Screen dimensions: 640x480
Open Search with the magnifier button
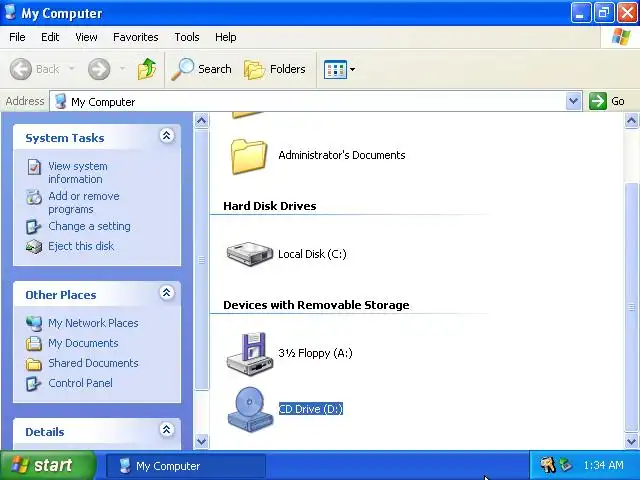(x=201, y=69)
